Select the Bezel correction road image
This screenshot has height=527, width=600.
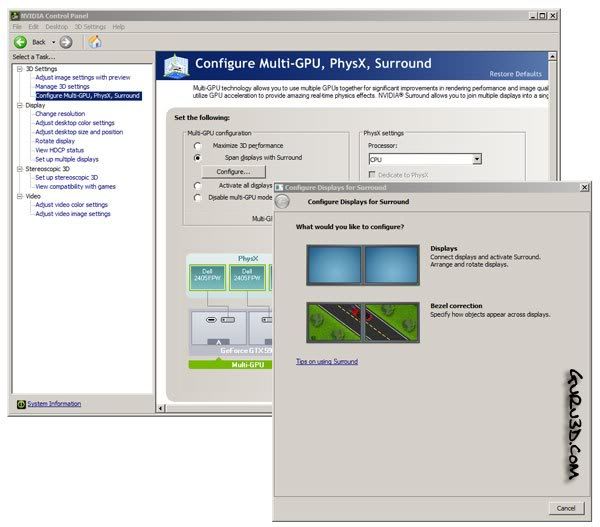(x=361, y=323)
